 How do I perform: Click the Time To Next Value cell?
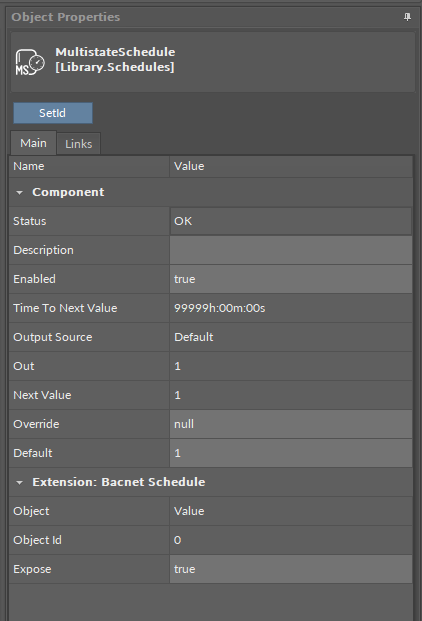(x=291, y=308)
